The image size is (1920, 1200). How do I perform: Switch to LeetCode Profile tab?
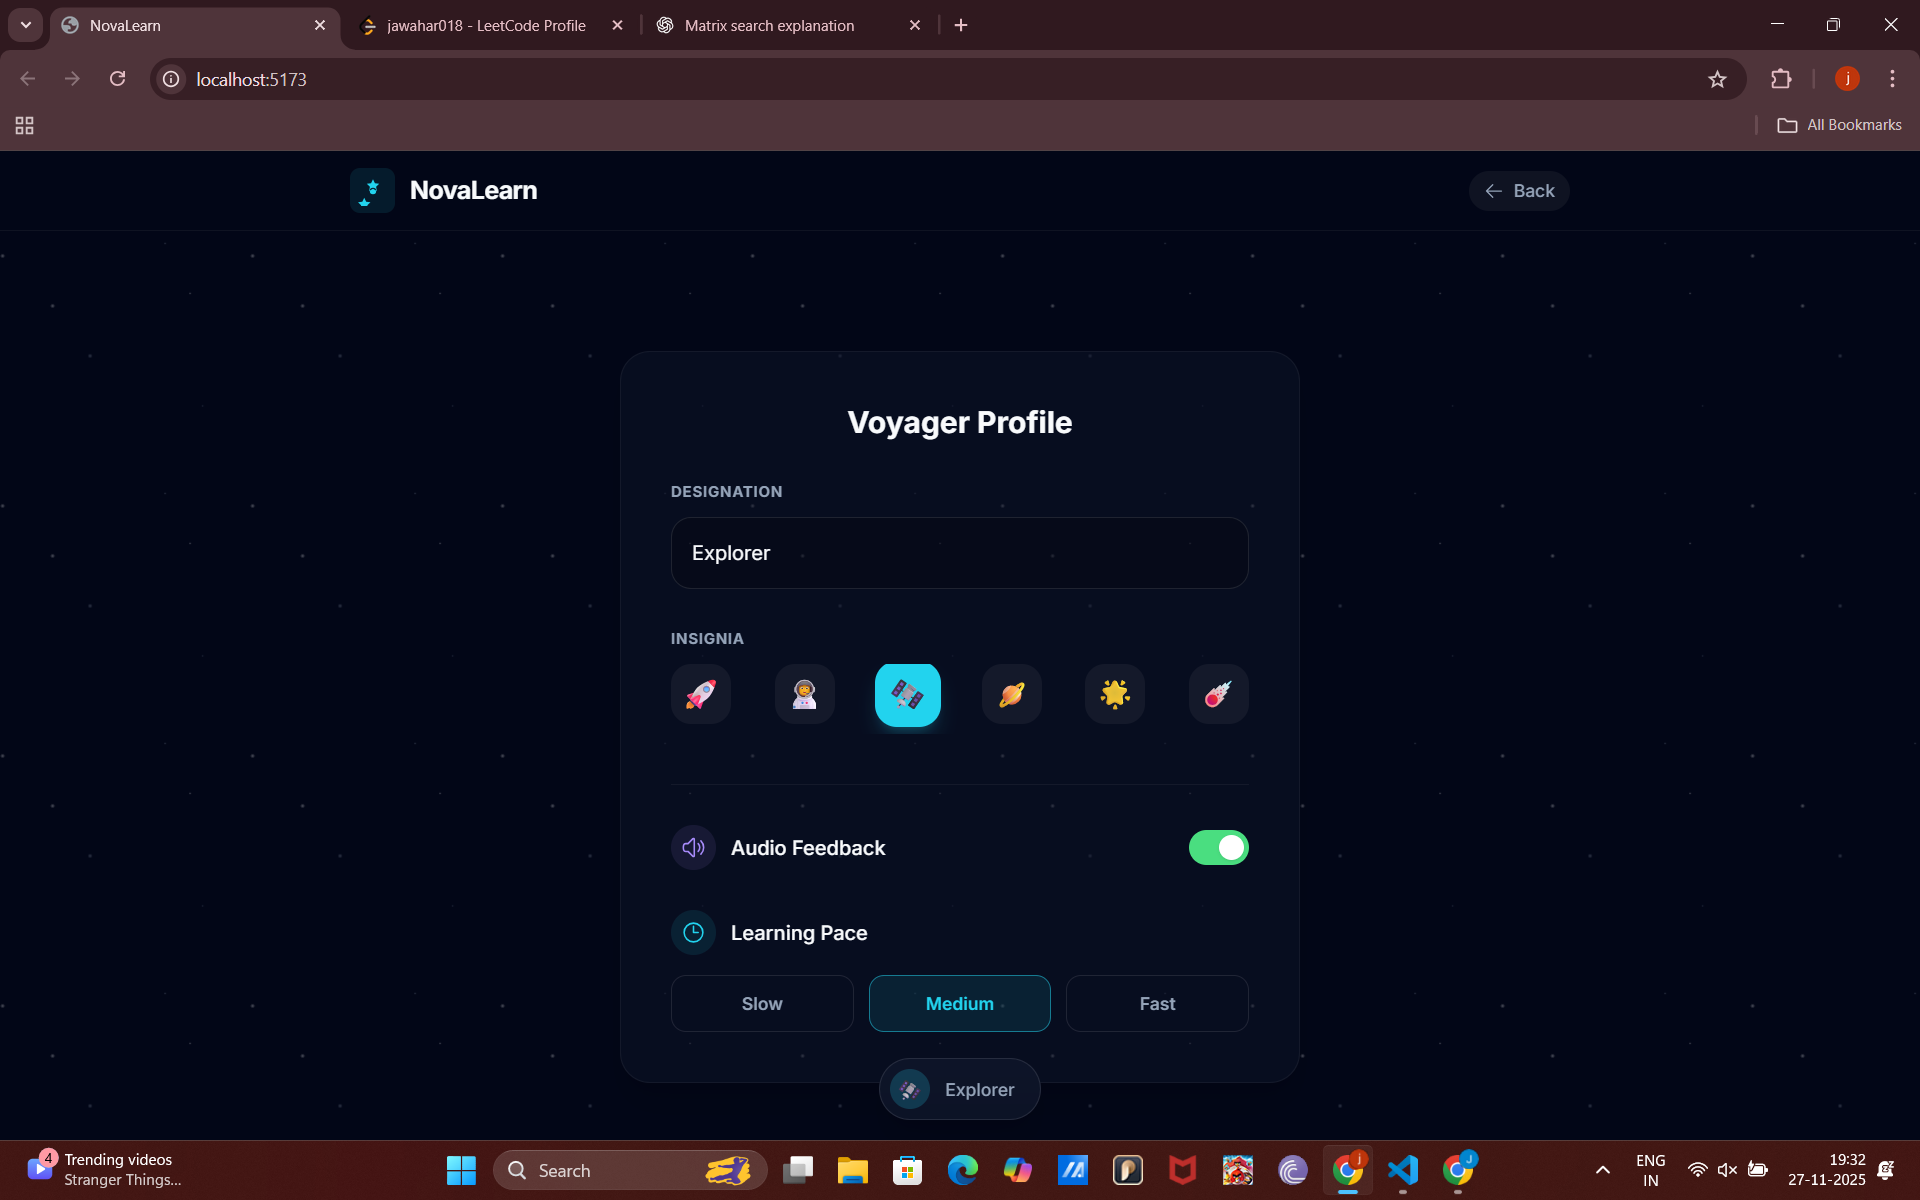coord(486,26)
